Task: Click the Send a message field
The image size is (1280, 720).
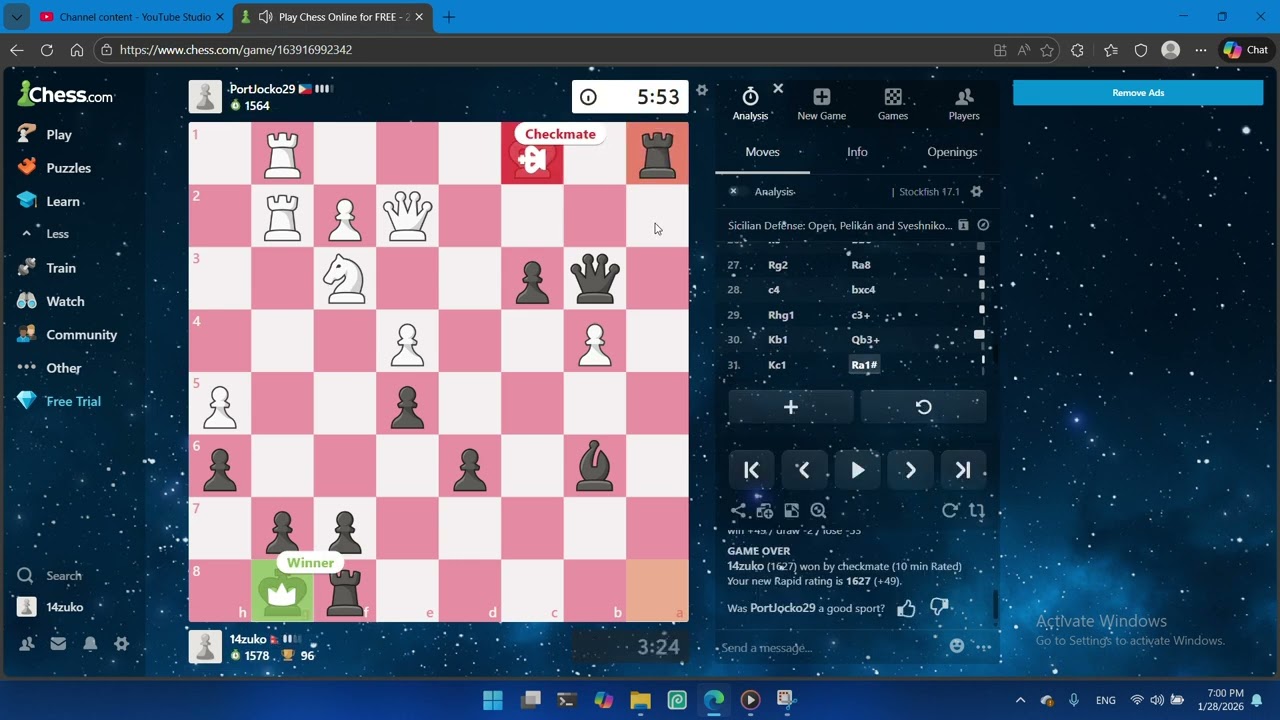Action: pos(830,647)
